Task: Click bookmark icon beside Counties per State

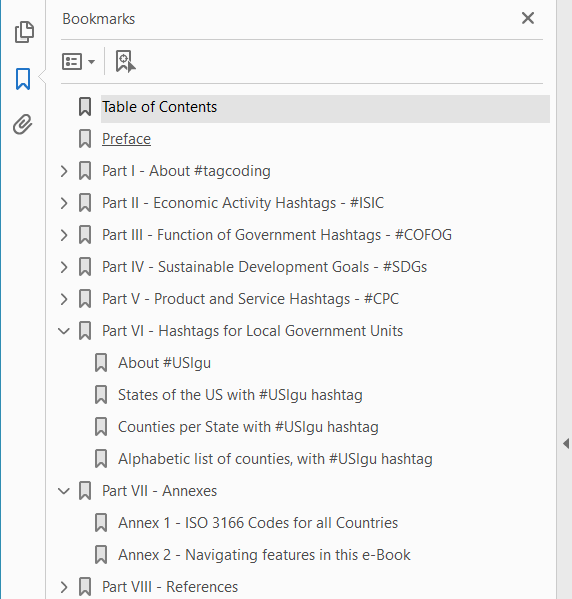Action: [101, 427]
